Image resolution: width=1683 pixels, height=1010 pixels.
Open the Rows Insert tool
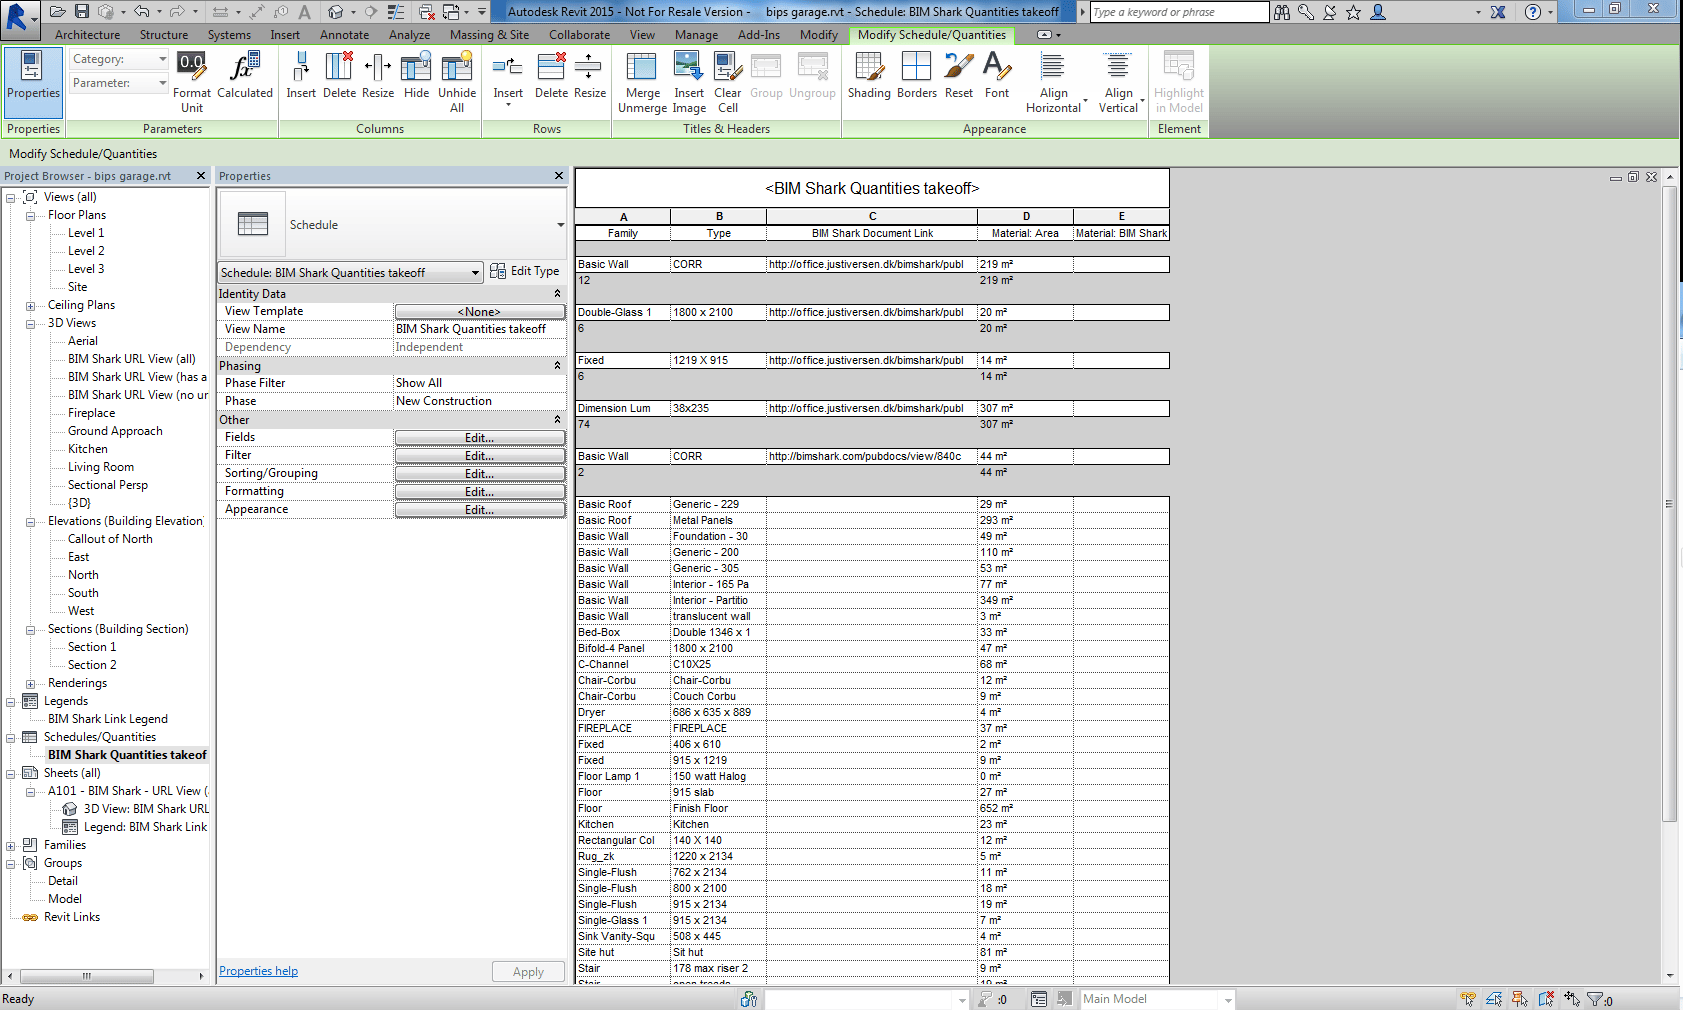(508, 78)
